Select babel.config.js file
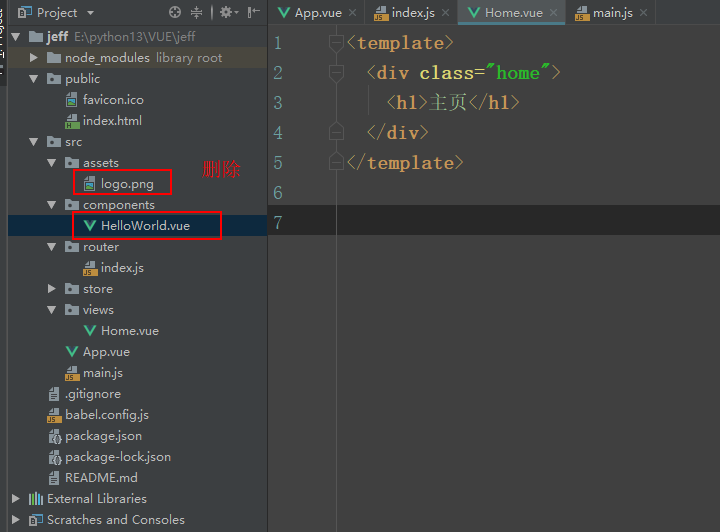The image size is (720, 532). click(x=107, y=415)
